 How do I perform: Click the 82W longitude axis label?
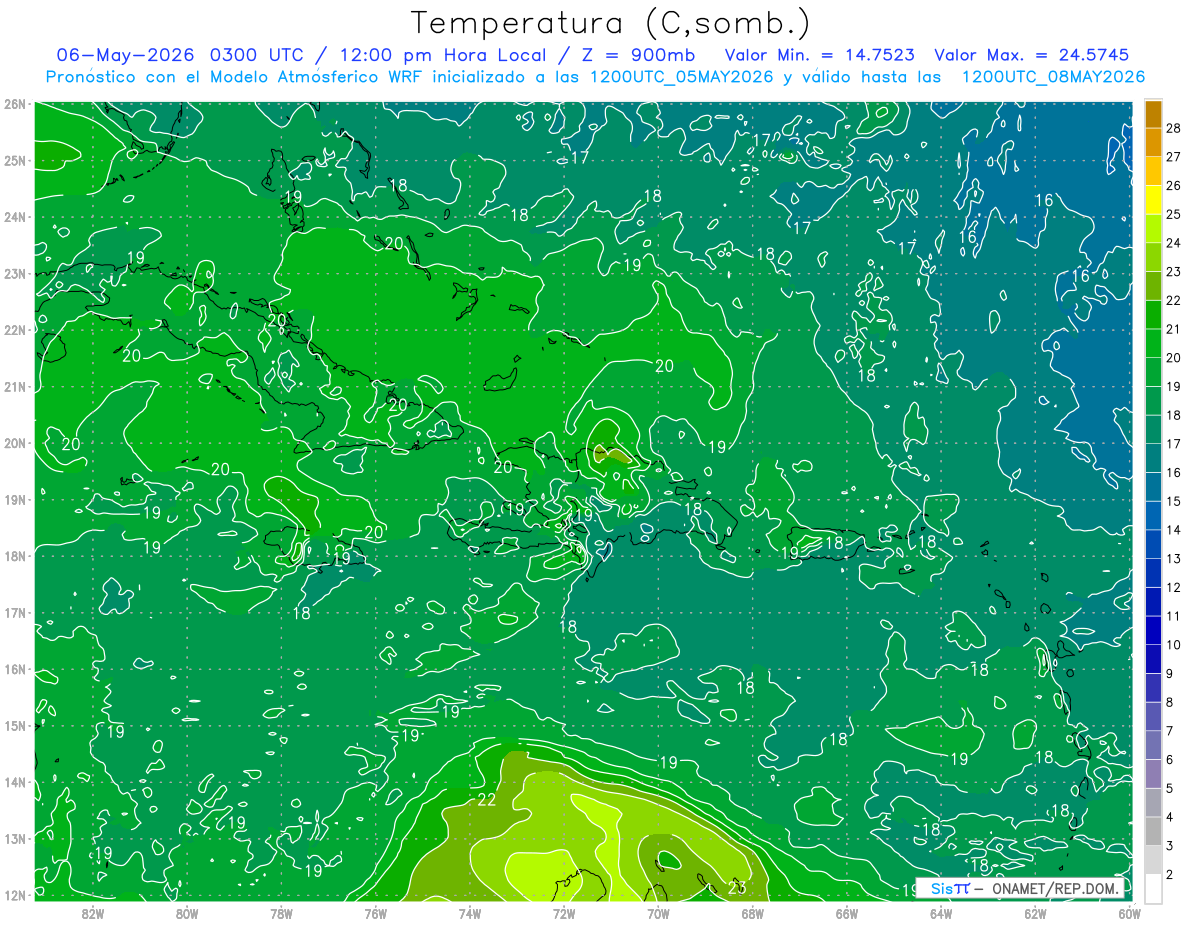point(93,913)
